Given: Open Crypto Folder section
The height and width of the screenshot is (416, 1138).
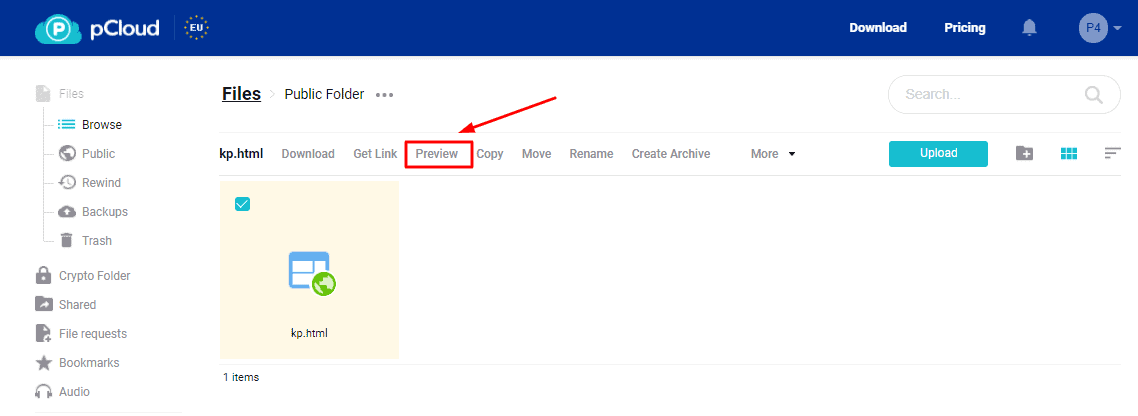Looking at the screenshot, I should (94, 276).
